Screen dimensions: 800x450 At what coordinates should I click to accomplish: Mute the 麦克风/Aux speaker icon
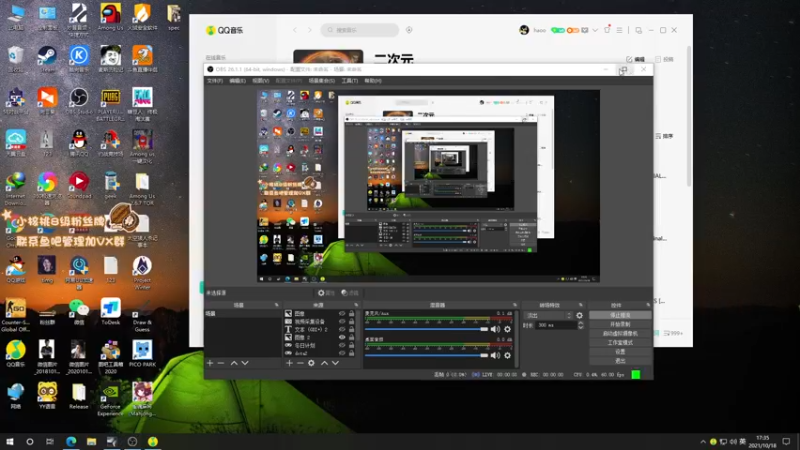495,329
